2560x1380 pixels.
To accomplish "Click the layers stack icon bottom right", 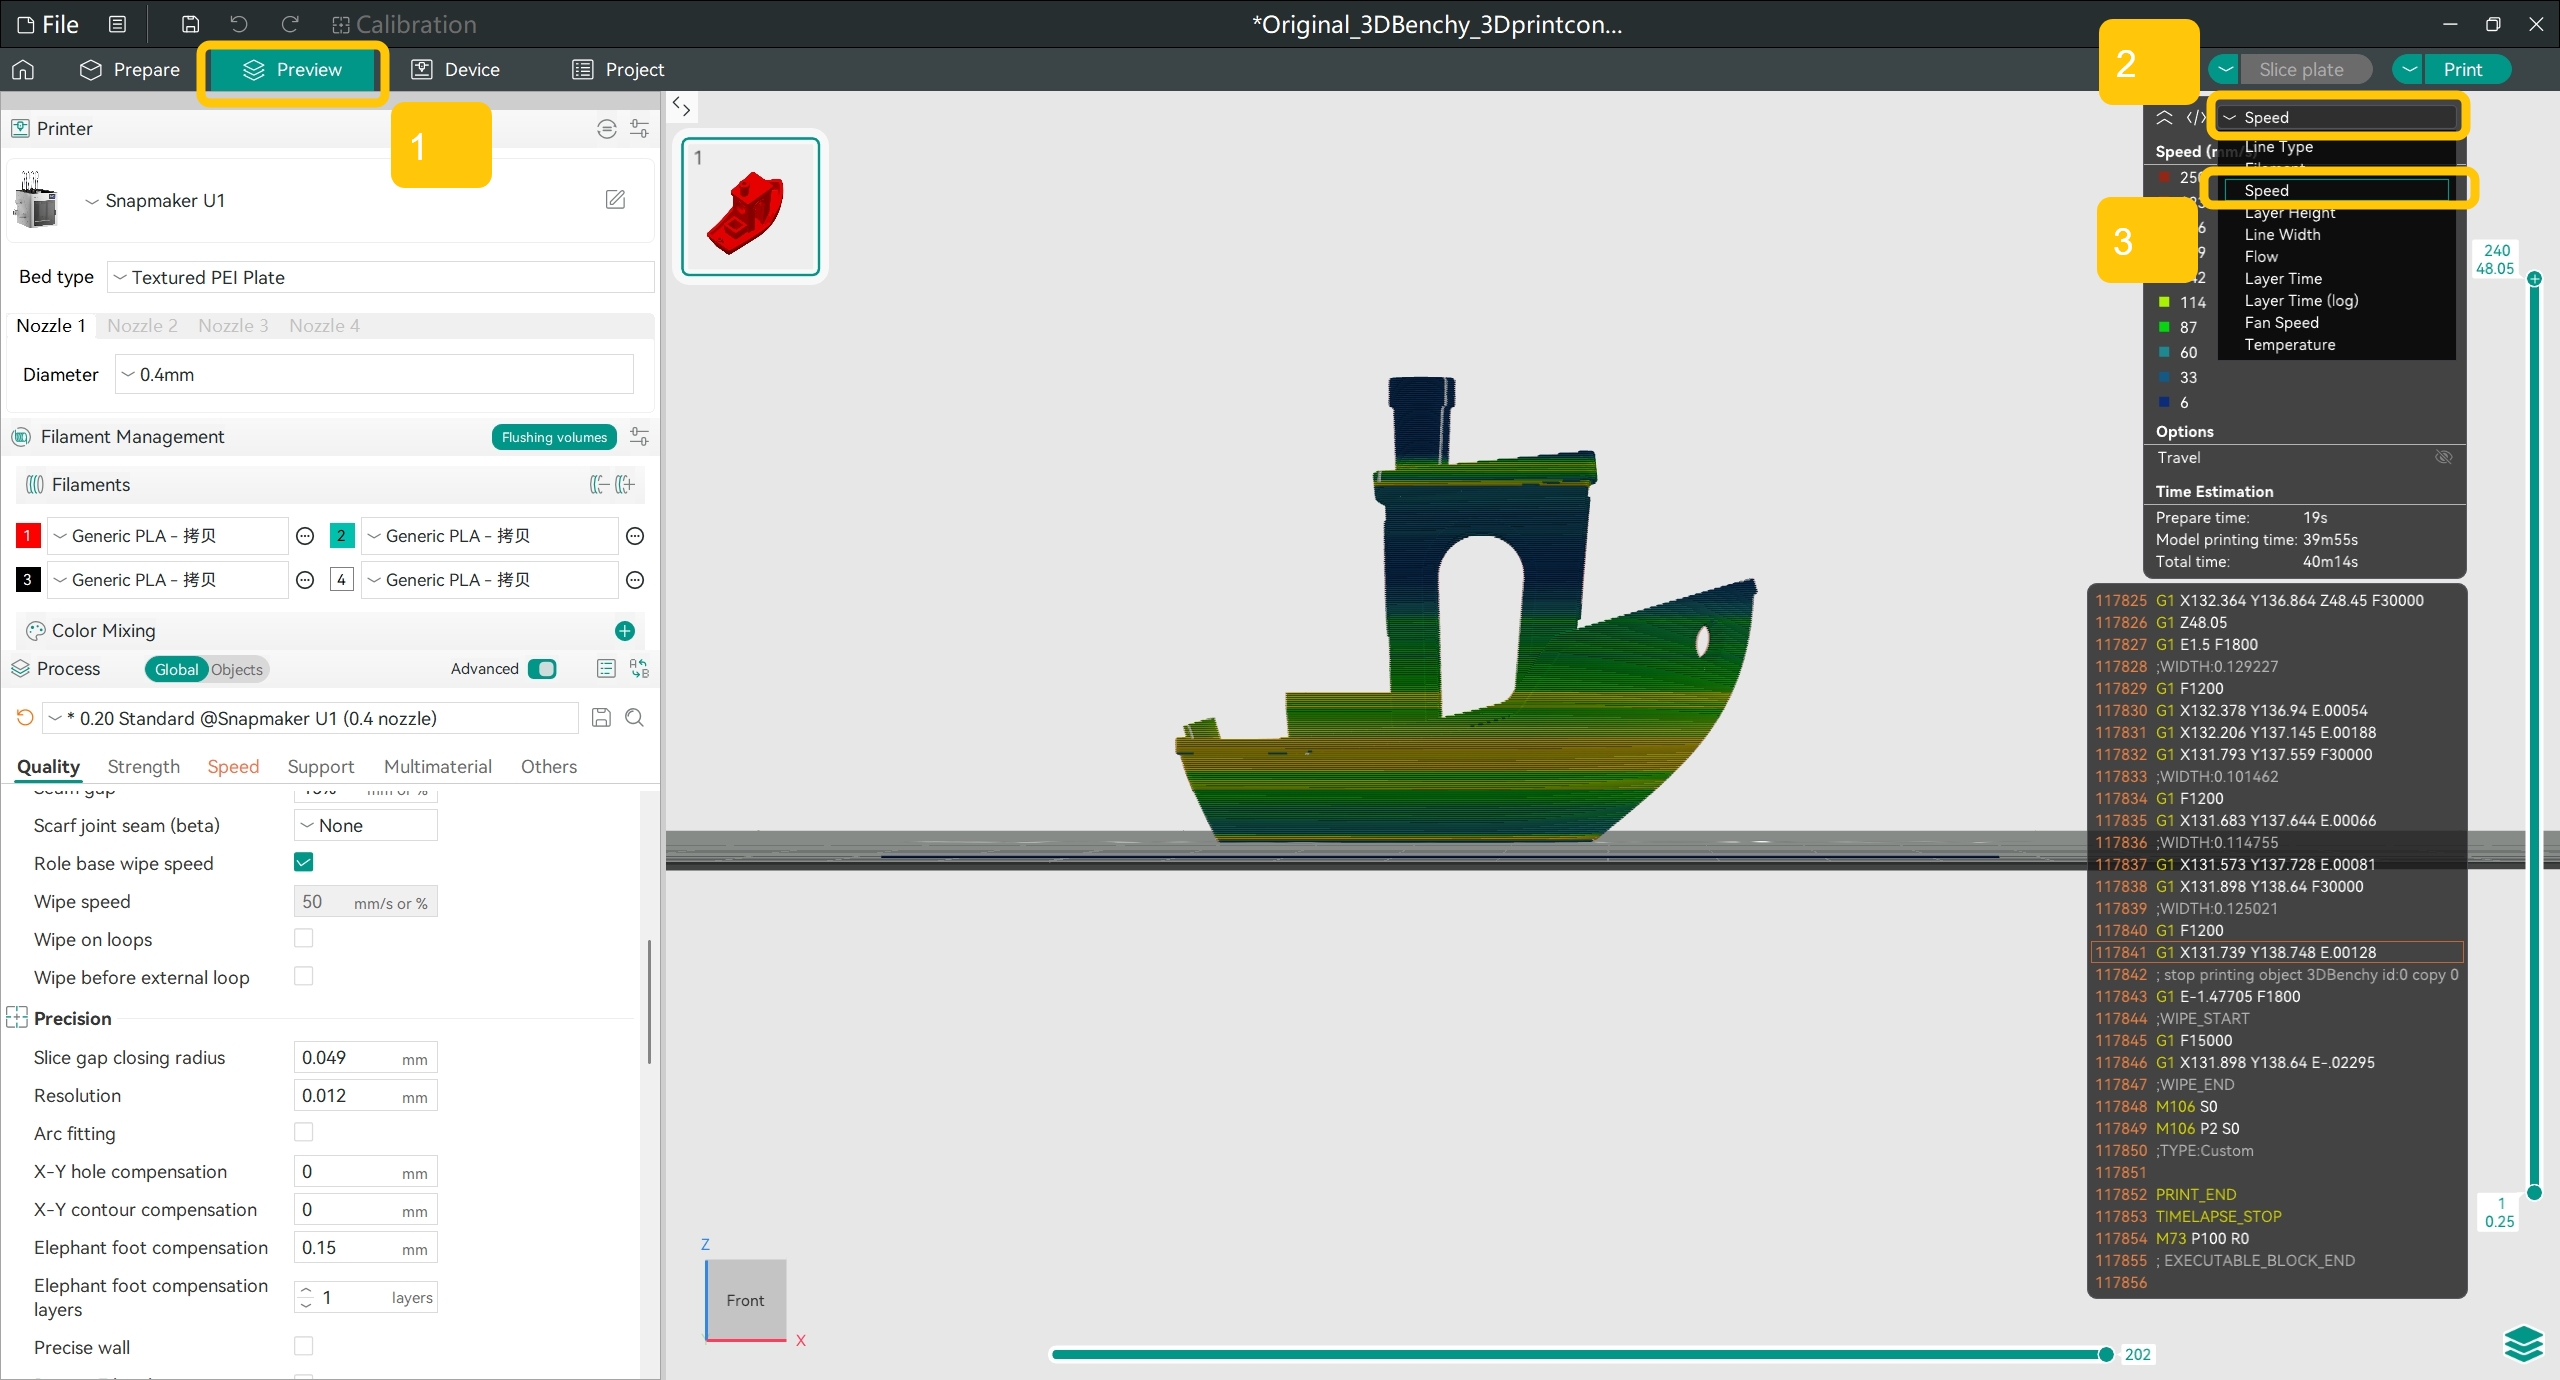I will pos(2524,1343).
